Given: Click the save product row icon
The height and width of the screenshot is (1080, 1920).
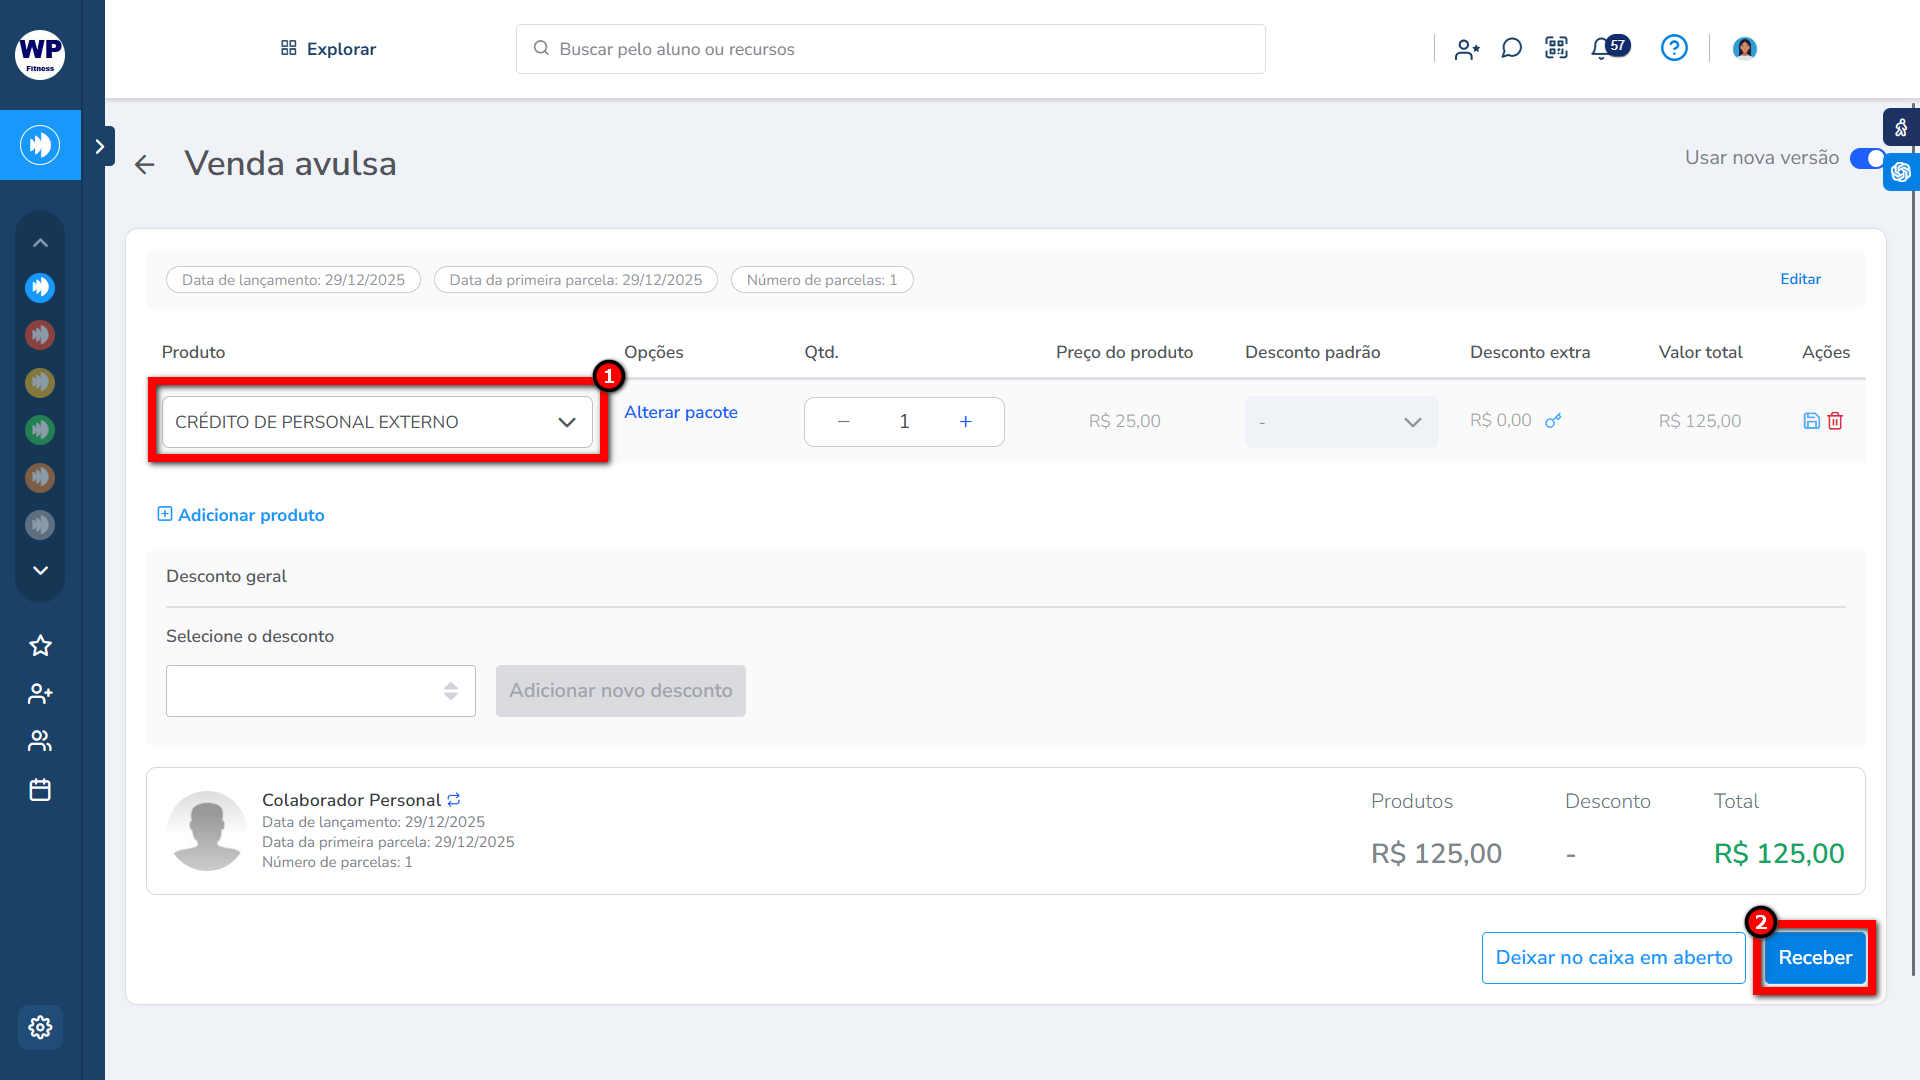Looking at the screenshot, I should pyautogui.click(x=1811, y=421).
